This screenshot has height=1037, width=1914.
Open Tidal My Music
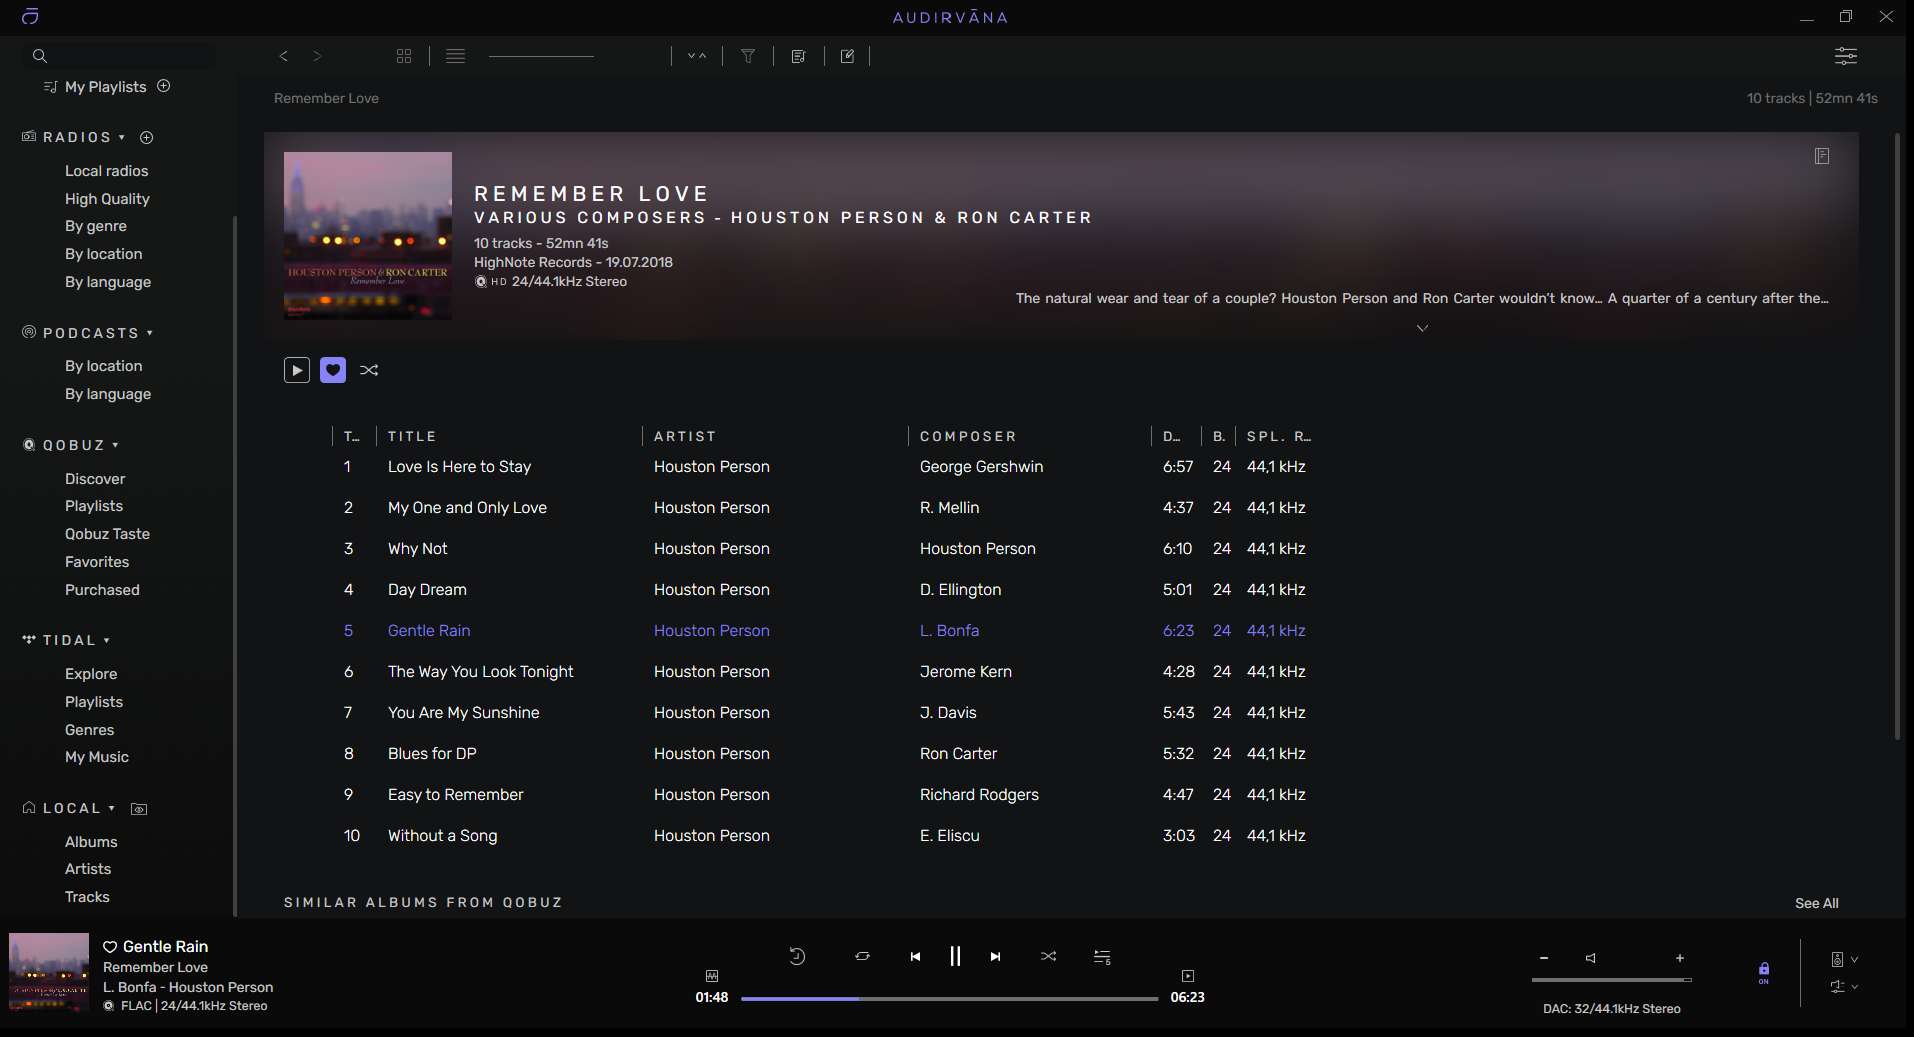pos(97,757)
